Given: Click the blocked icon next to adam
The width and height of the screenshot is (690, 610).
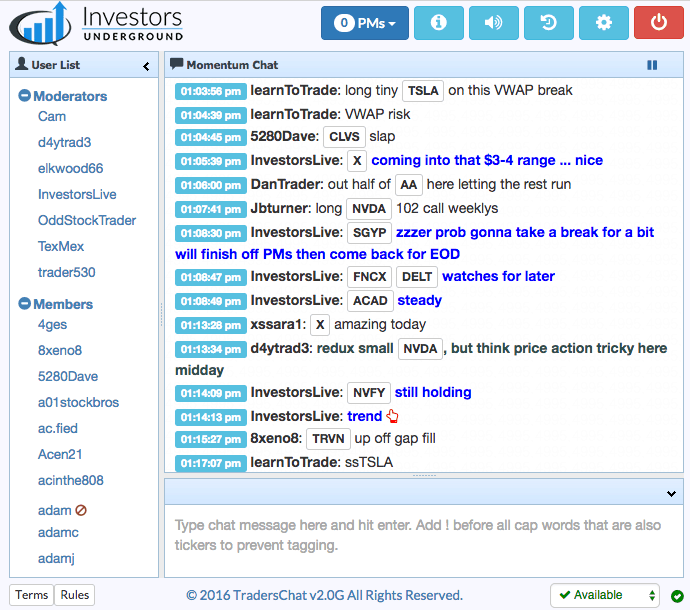Looking at the screenshot, I should (81, 510).
